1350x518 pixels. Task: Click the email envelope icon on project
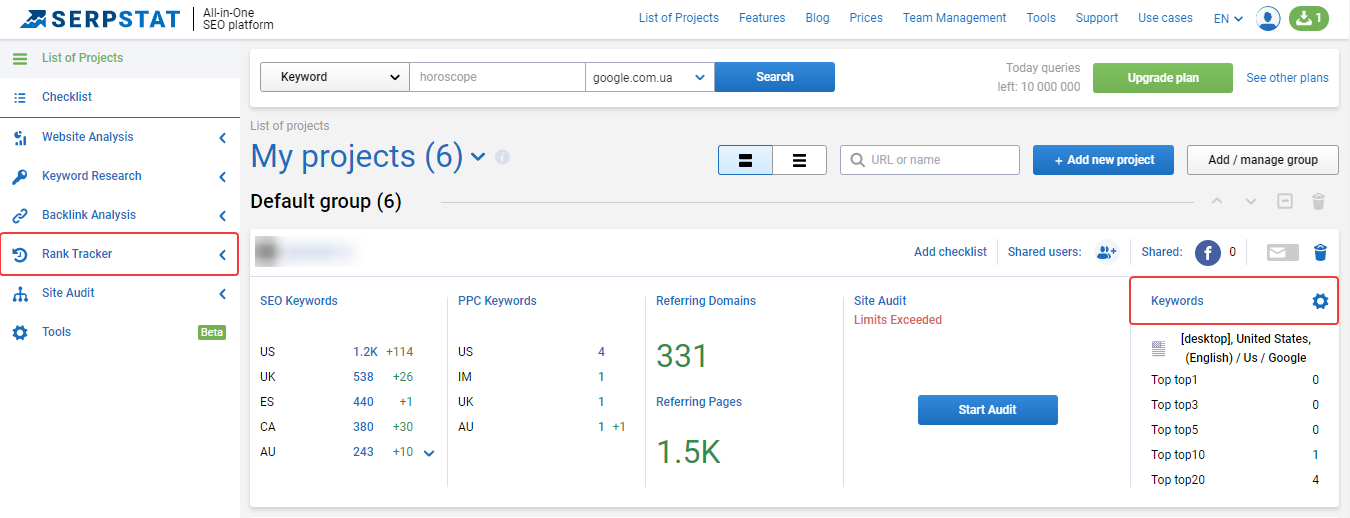(1283, 252)
